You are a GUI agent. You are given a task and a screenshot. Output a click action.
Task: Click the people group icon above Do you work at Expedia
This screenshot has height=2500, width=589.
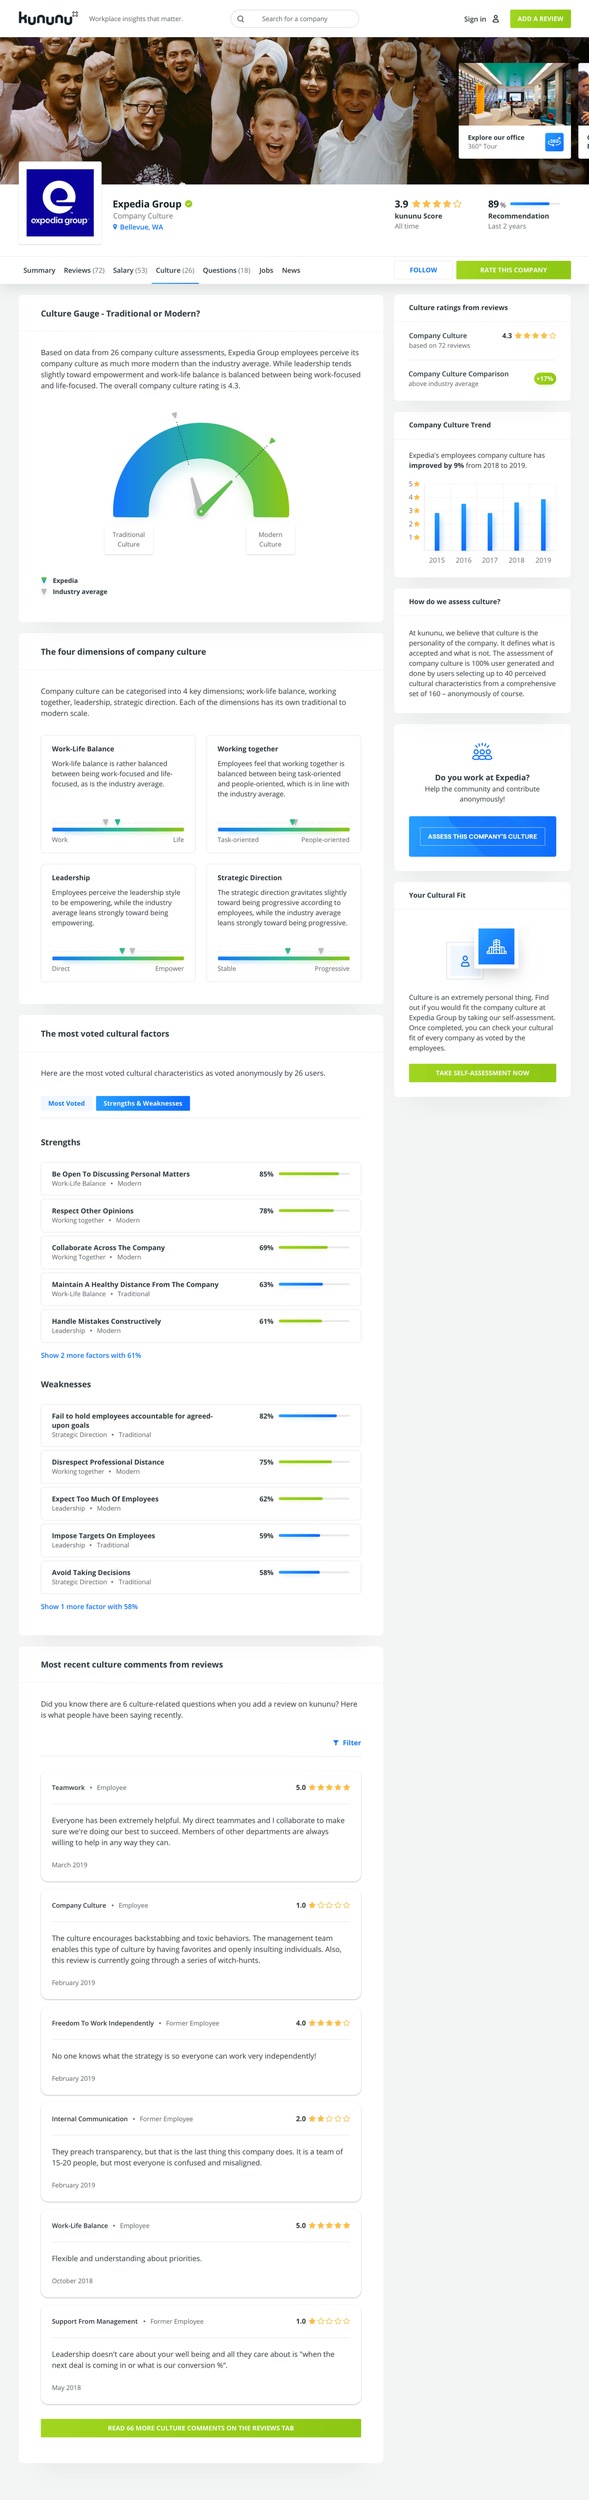point(482,752)
